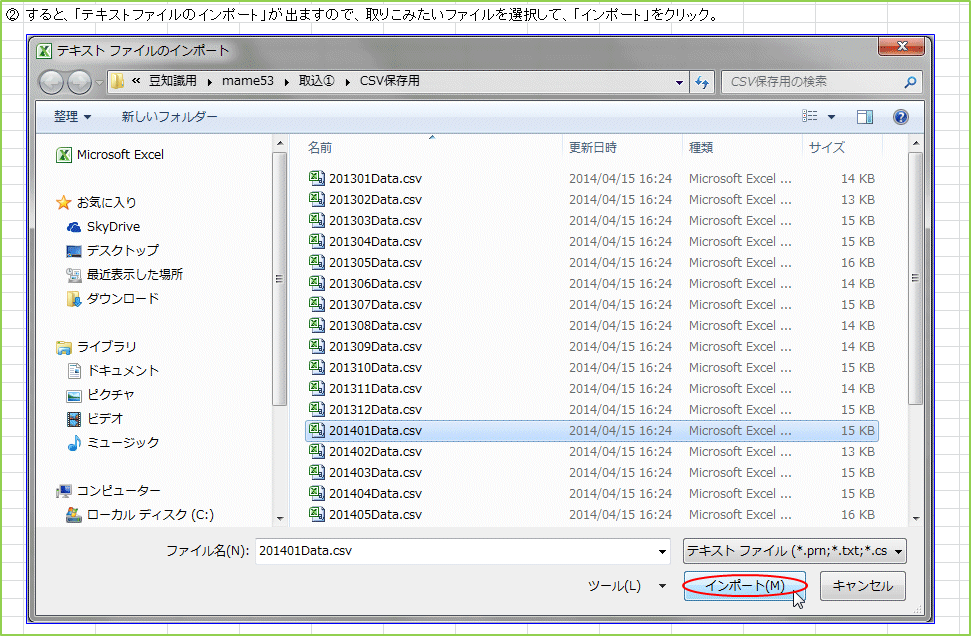Select お気に入り favorites star item
The height and width of the screenshot is (636, 971).
(x=96, y=203)
